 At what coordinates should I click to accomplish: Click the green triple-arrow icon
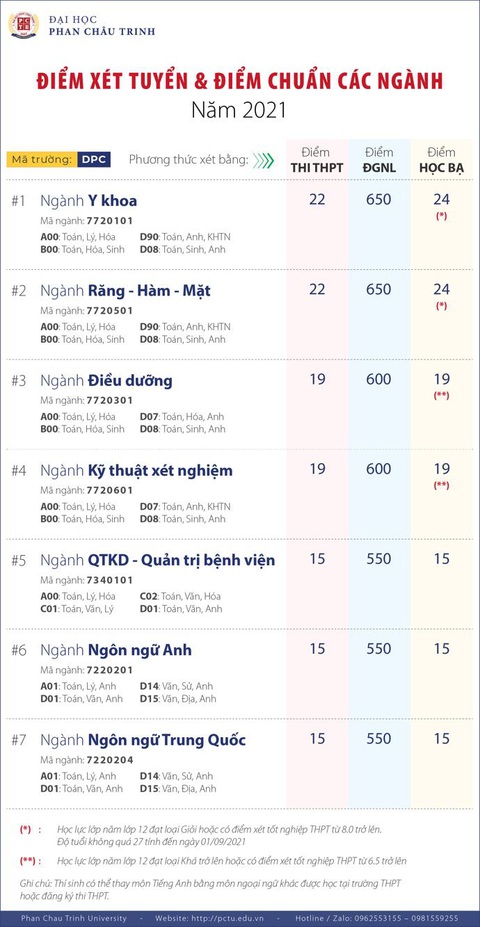pyautogui.click(x=264, y=160)
